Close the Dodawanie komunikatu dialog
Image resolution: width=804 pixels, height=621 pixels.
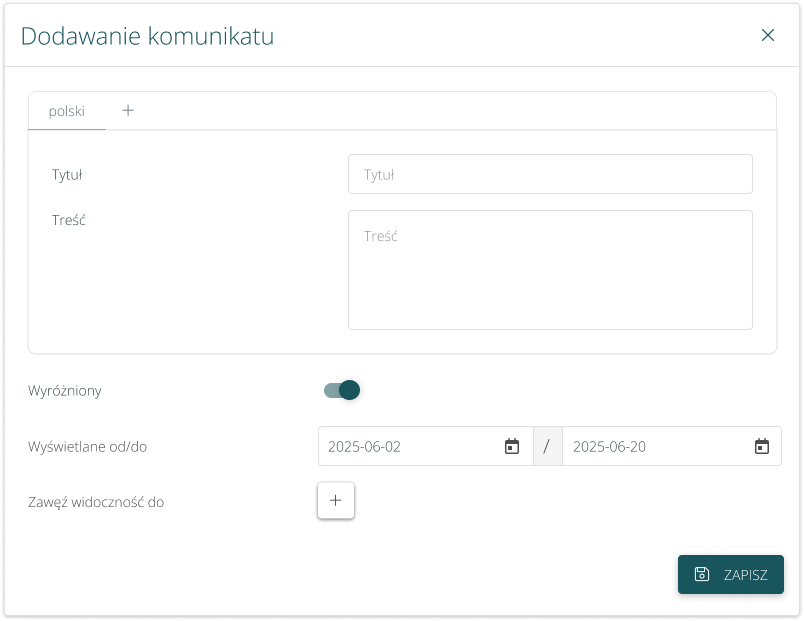coord(768,36)
